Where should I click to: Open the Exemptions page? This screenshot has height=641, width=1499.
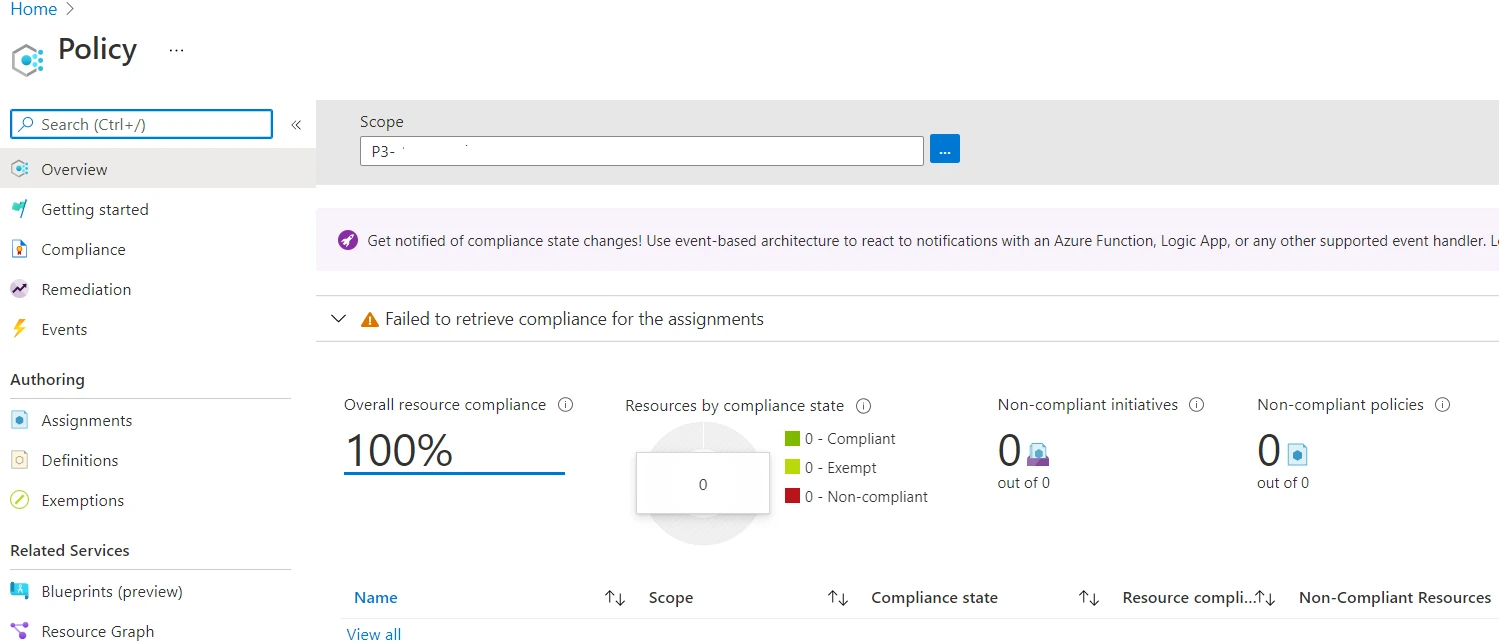pyautogui.click(x=82, y=500)
